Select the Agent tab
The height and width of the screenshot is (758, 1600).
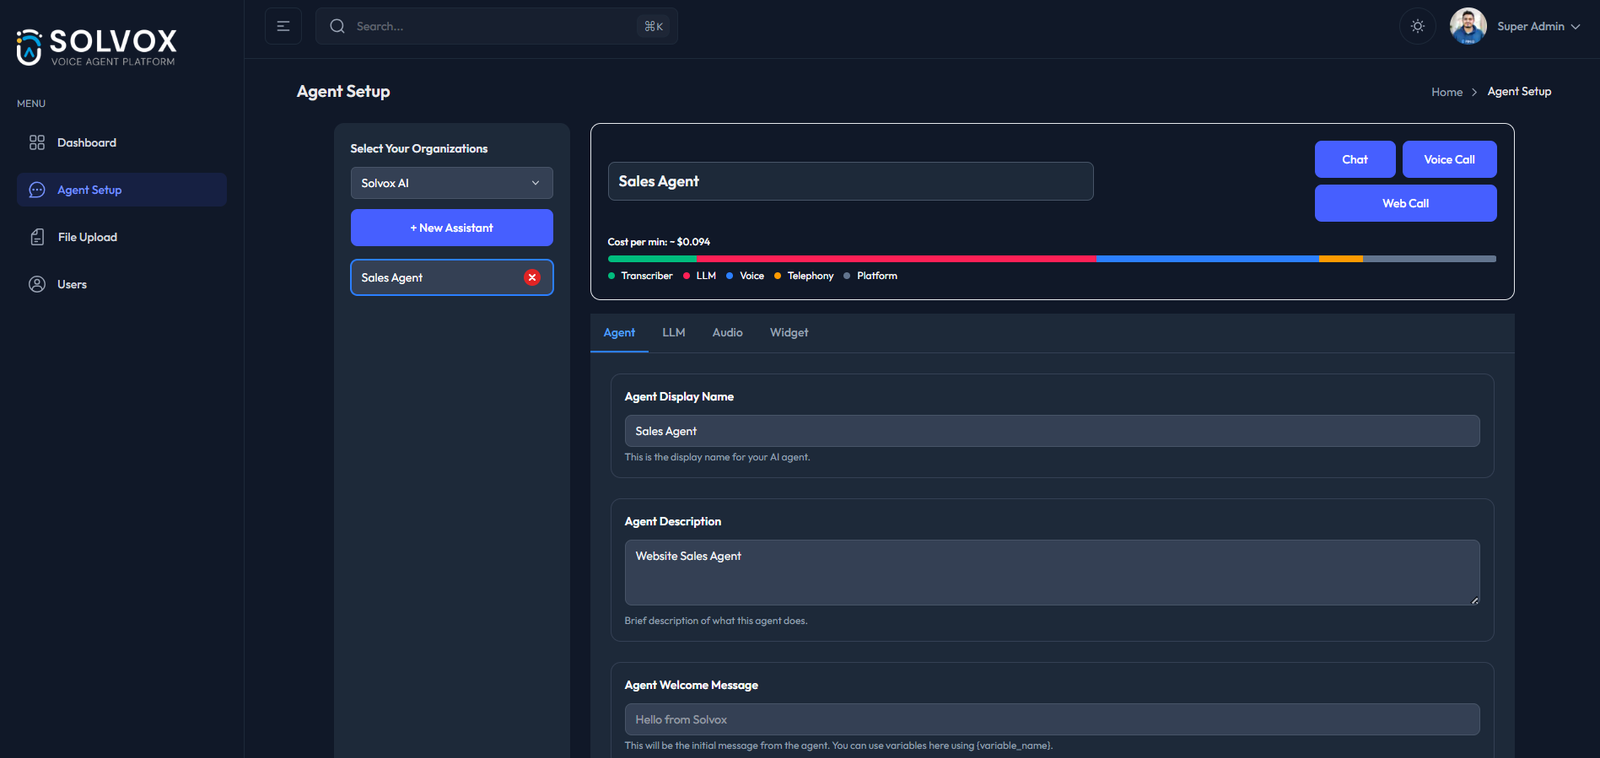(x=619, y=333)
